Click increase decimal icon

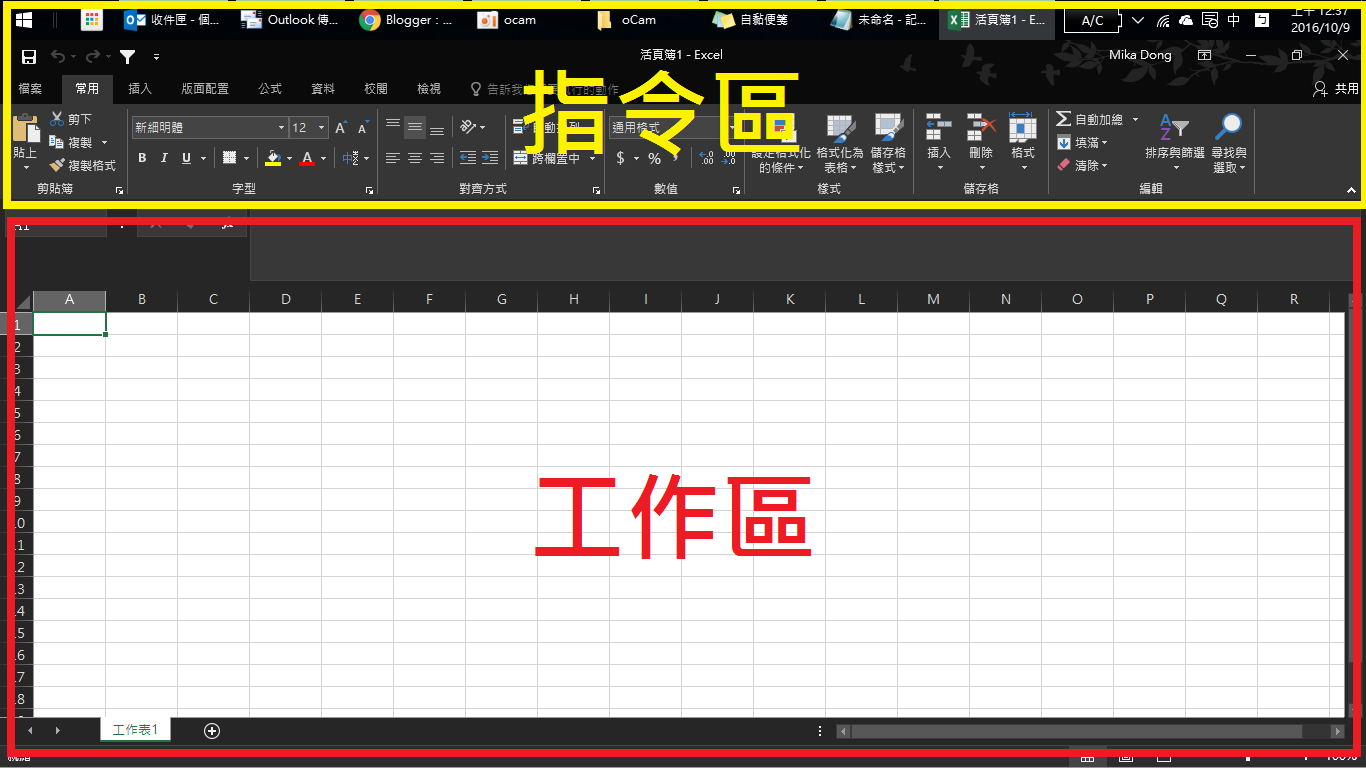(708, 158)
